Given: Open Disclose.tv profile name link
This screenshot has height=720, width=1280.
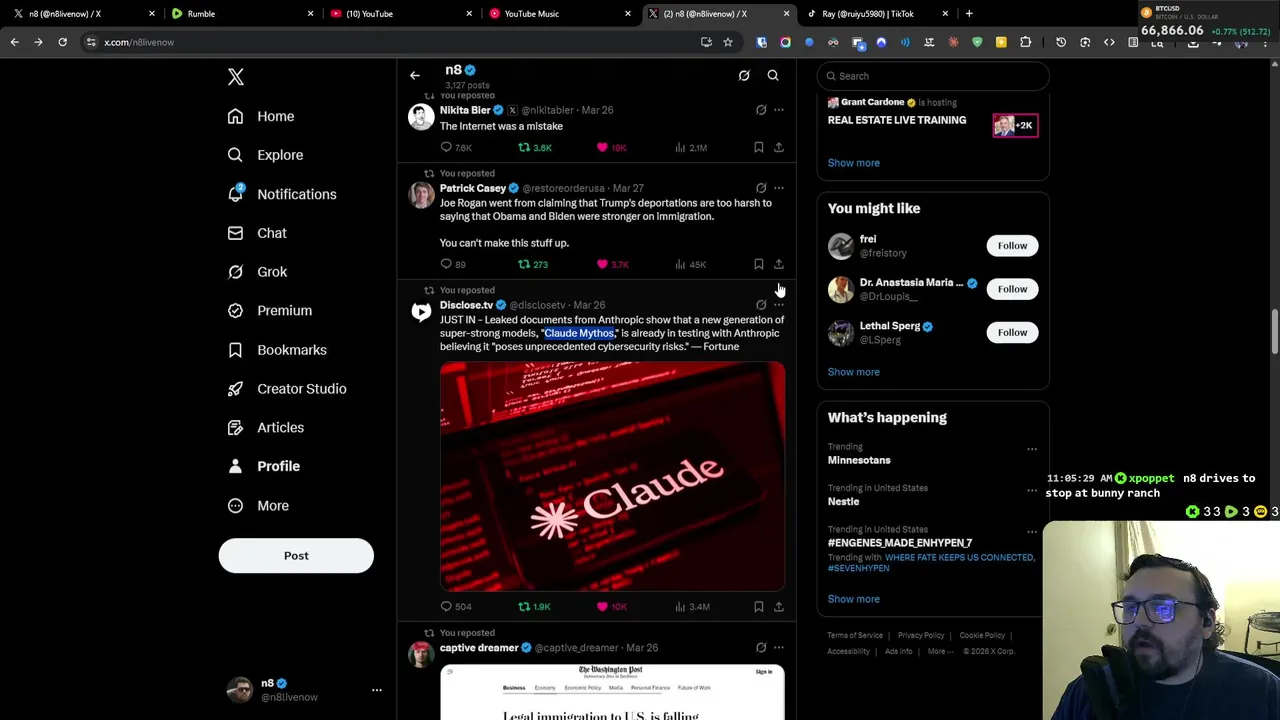Looking at the screenshot, I should click(466, 305).
